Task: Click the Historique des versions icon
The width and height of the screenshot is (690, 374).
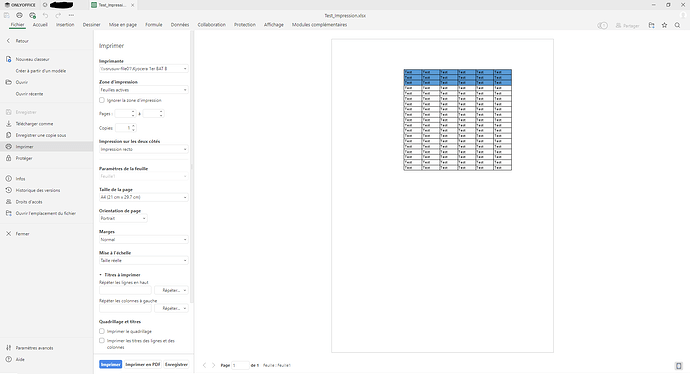Action: [x=8, y=190]
